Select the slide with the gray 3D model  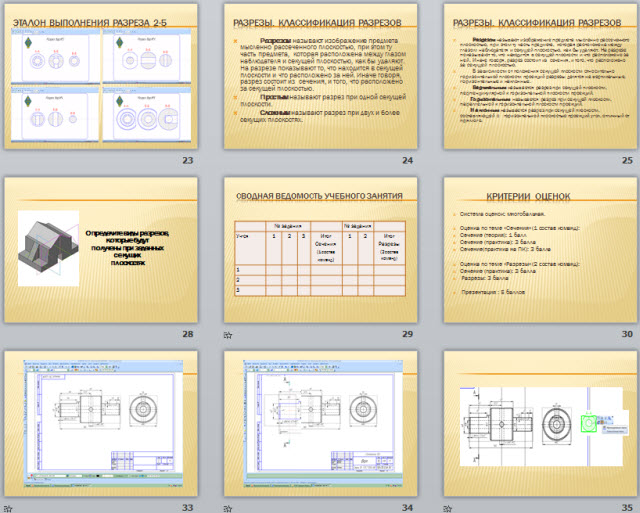coord(101,250)
